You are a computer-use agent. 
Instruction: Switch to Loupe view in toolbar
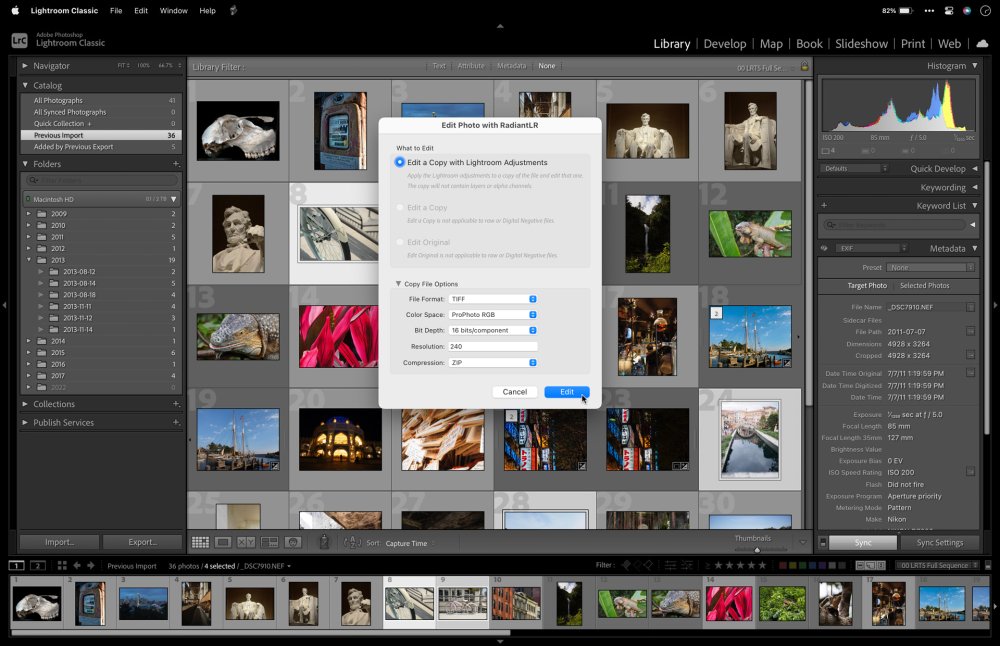223,542
